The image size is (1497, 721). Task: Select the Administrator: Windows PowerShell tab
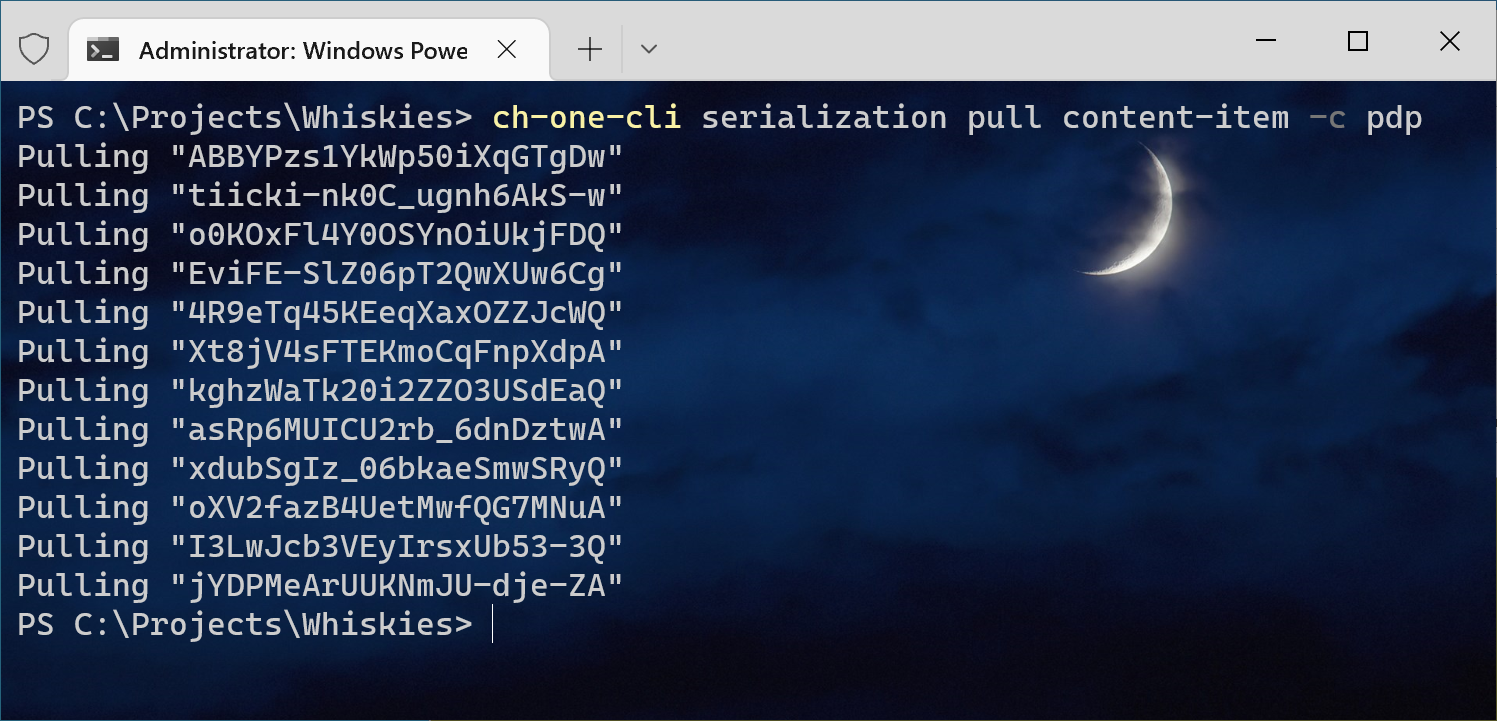pos(302,50)
